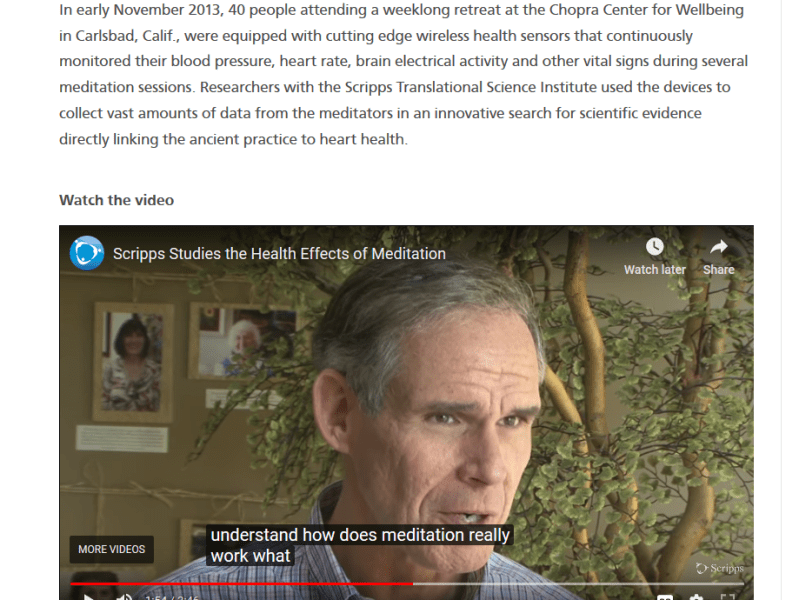Switch the video to fullscreen

[x=727, y=597]
